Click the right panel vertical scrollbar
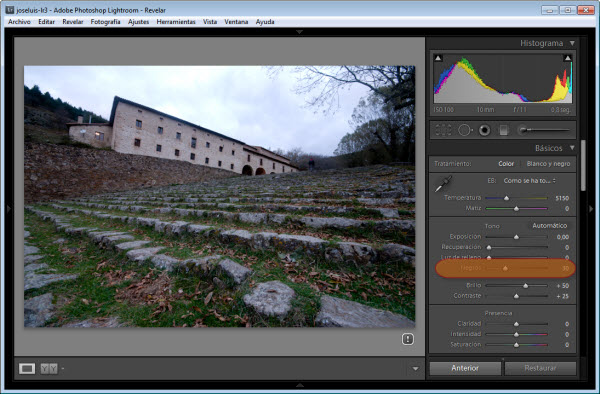600x394 pixels. (x=583, y=166)
